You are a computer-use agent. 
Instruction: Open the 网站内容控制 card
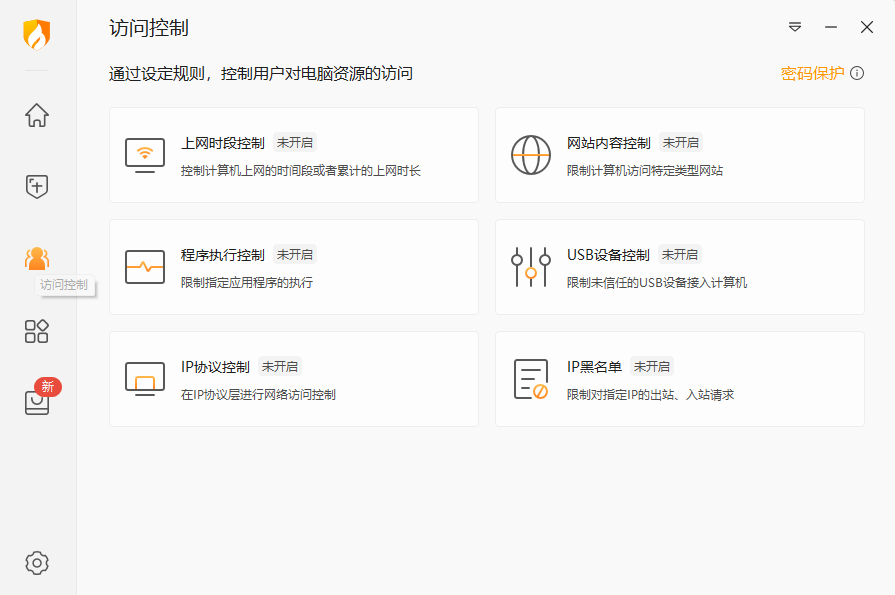pyautogui.click(x=679, y=154)
